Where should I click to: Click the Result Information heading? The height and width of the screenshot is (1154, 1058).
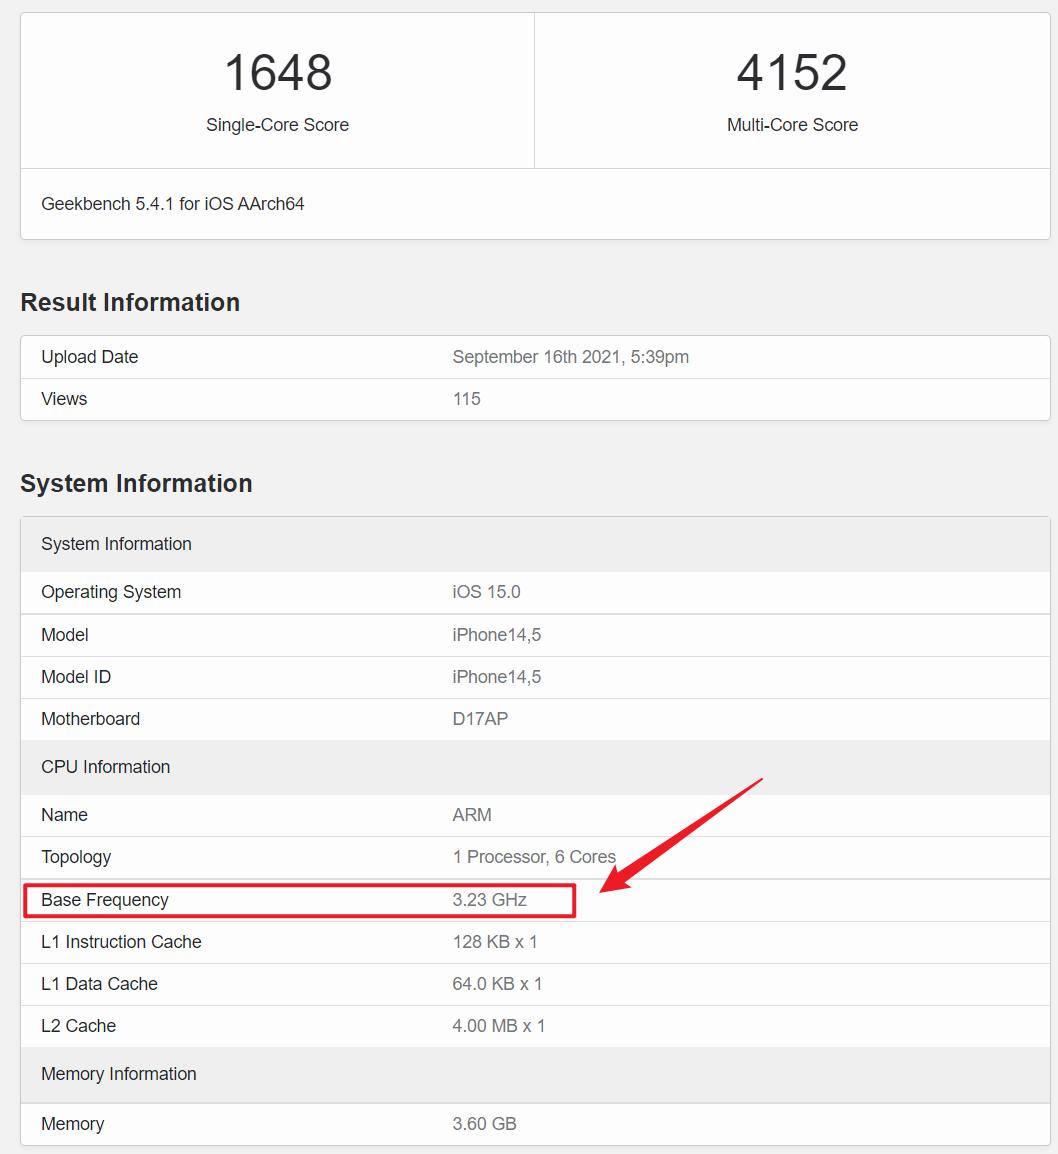(130, 302)
